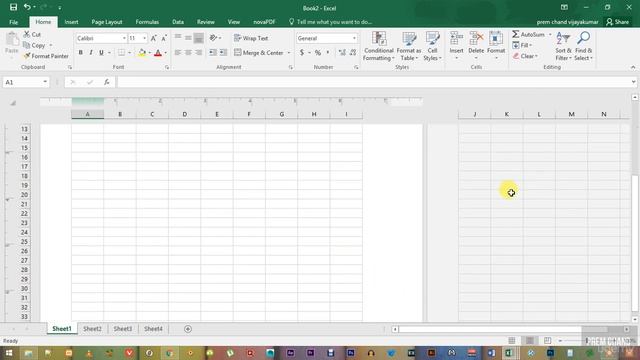Viewport: 640px width, 360px height.
Task: Decrease font size with the small A icon
Action: (x=164, y=38)
